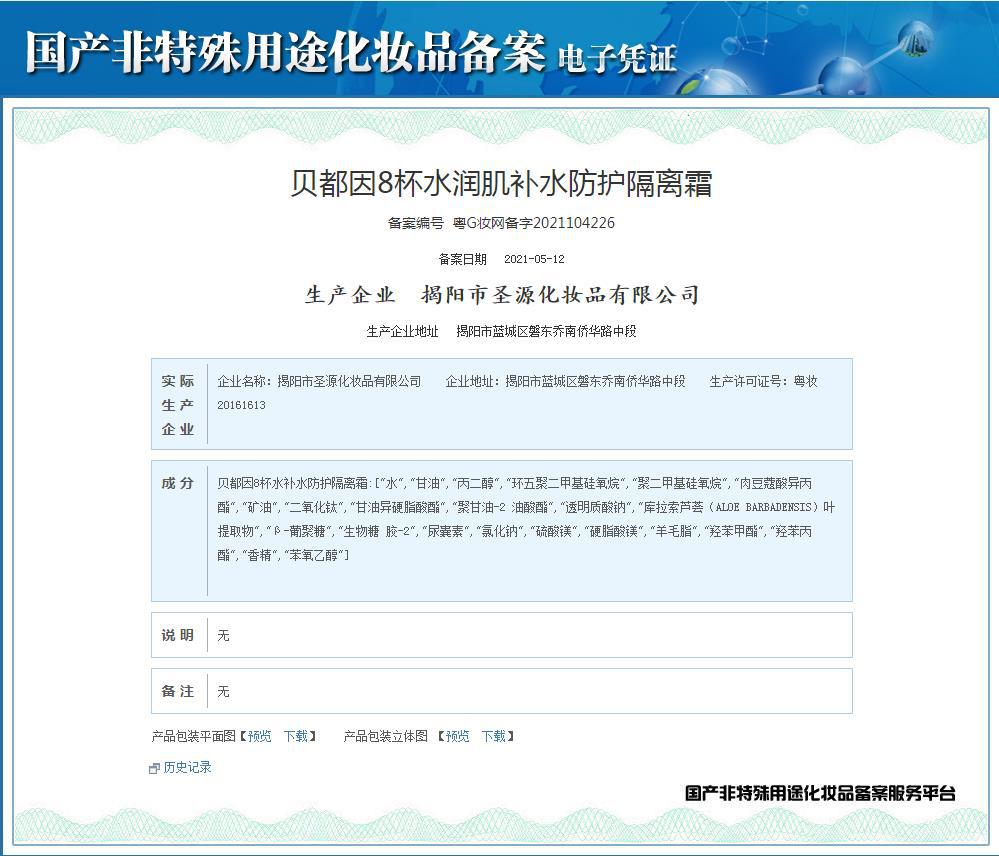Click the 实际生产企业 row label

click(x=177, y=404)
